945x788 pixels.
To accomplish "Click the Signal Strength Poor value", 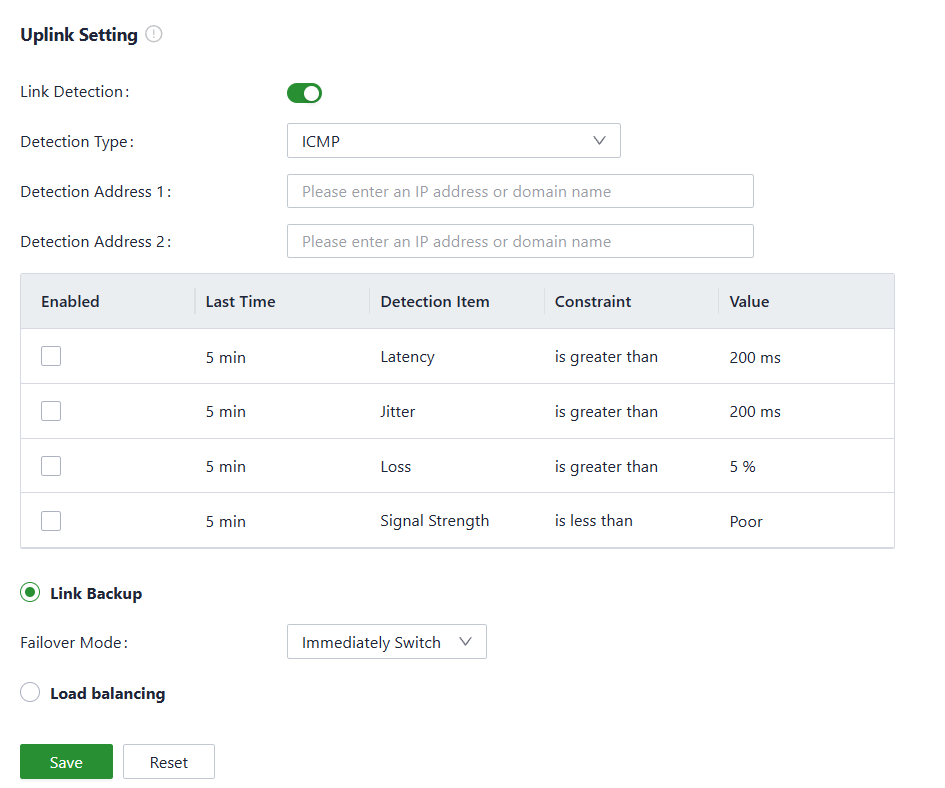I will [x=746, y=522].
